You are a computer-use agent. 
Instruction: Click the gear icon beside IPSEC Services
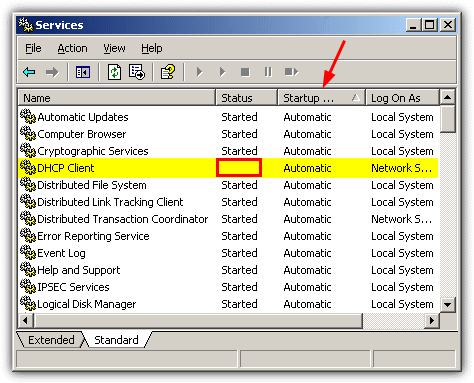(x=28, y=286)
